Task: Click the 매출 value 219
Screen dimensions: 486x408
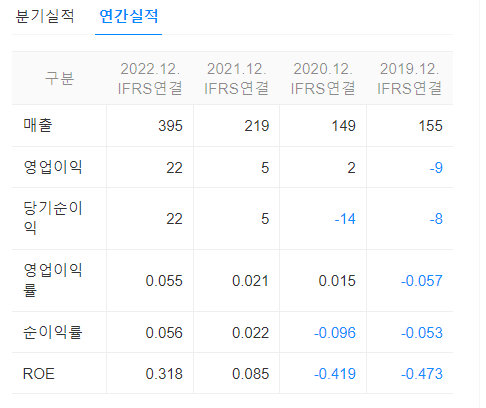Action: (257, 126)
